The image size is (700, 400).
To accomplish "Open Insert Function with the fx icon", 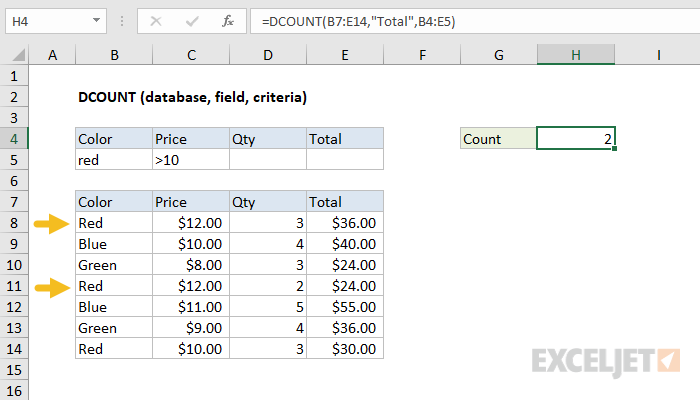I will pos(228,21).
